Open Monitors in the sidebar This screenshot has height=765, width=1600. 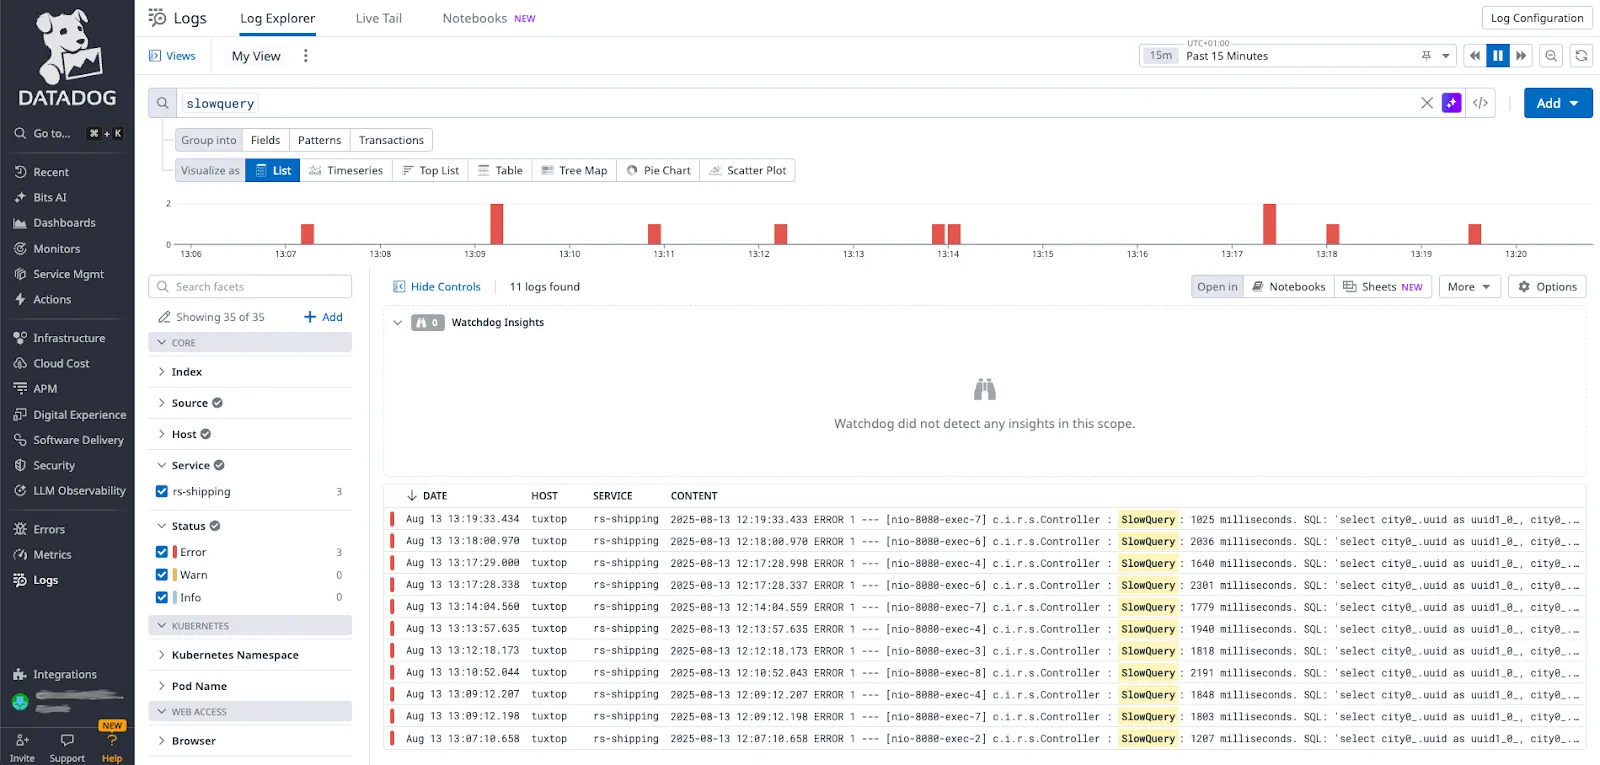[57, 248]
